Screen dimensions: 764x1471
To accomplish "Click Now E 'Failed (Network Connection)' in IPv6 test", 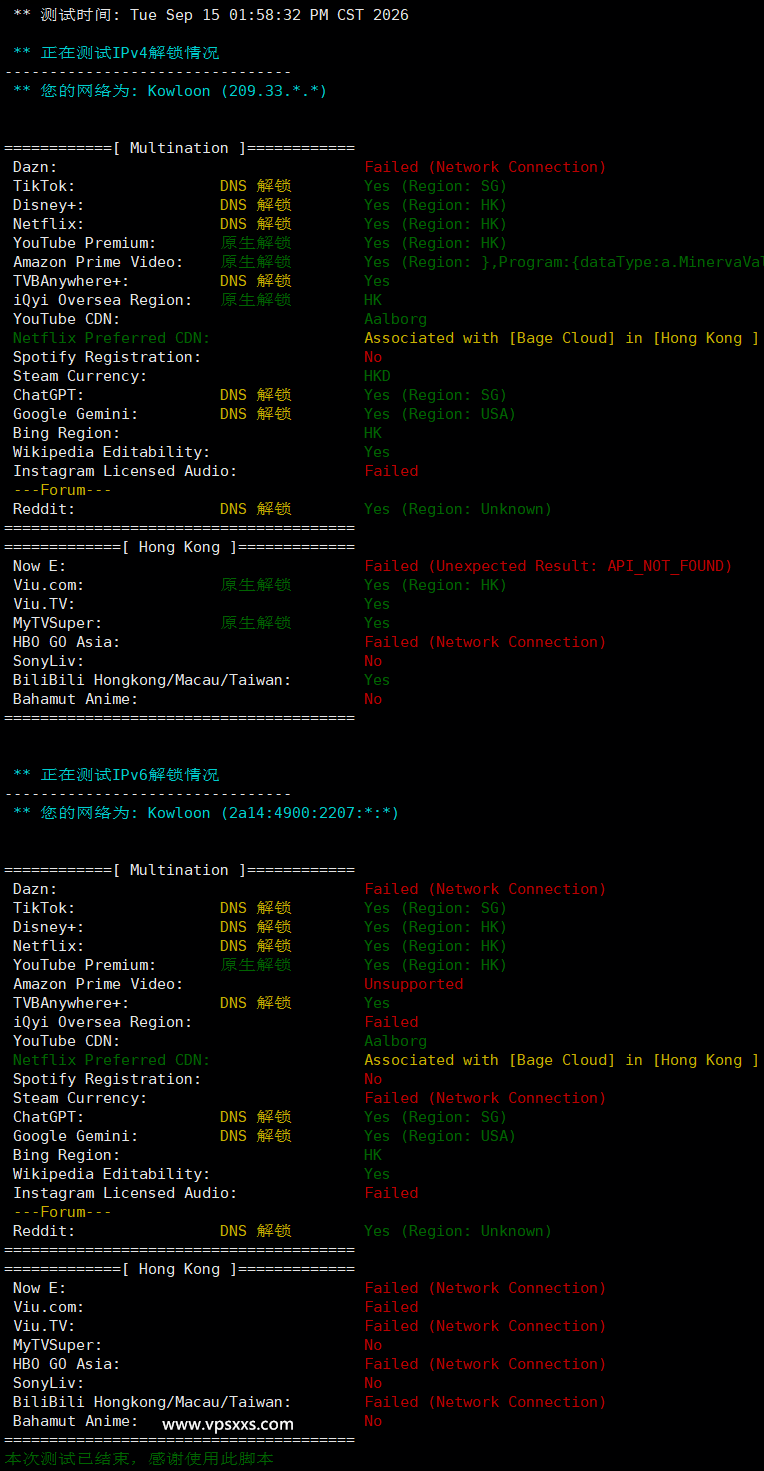I will pyautogui.click(x=485, y=1288).
